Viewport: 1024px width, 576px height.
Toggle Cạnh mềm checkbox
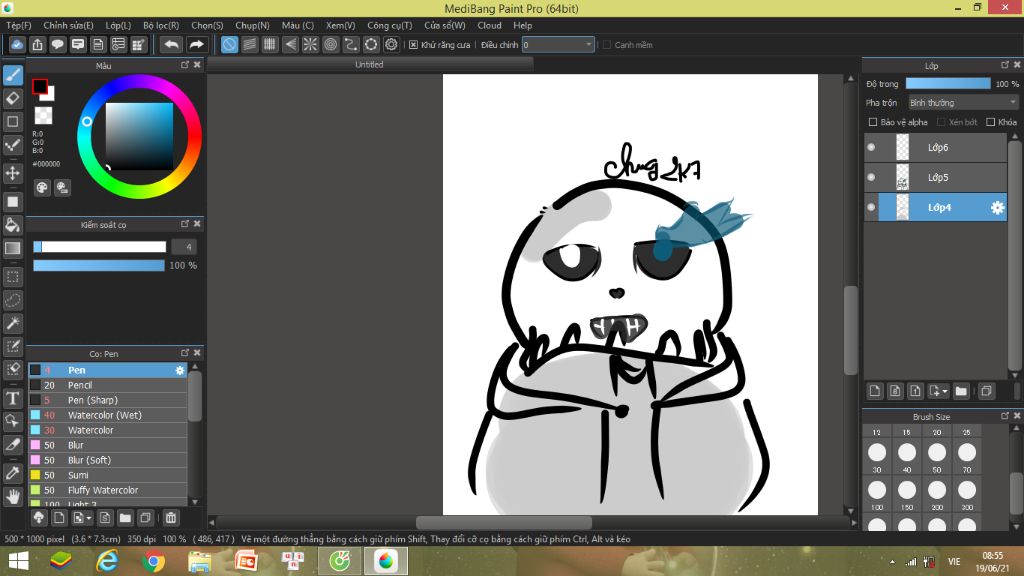[x=607, y=45]
